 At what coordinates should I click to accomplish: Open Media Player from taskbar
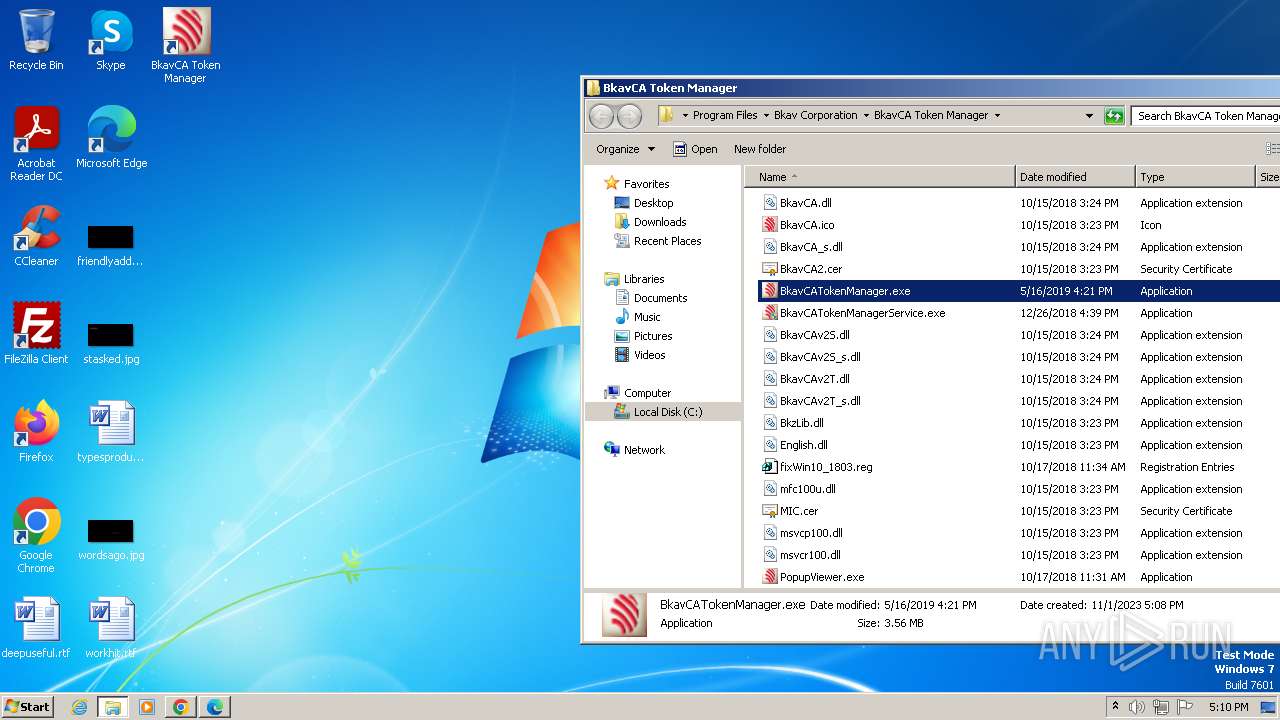pyautogui.click(x=147, y=707)
